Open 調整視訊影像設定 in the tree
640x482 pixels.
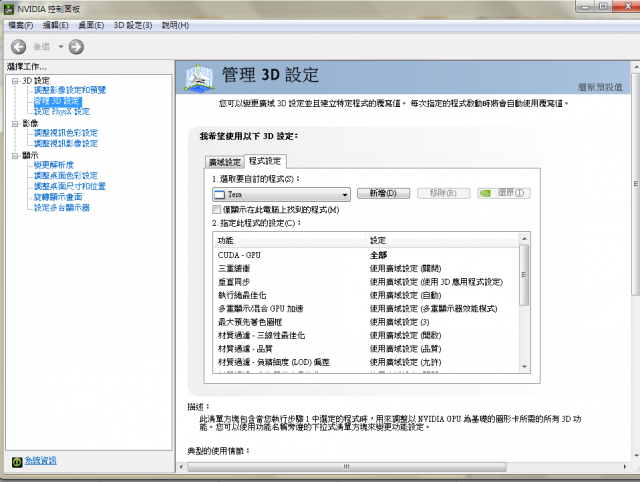coord(66,143)
